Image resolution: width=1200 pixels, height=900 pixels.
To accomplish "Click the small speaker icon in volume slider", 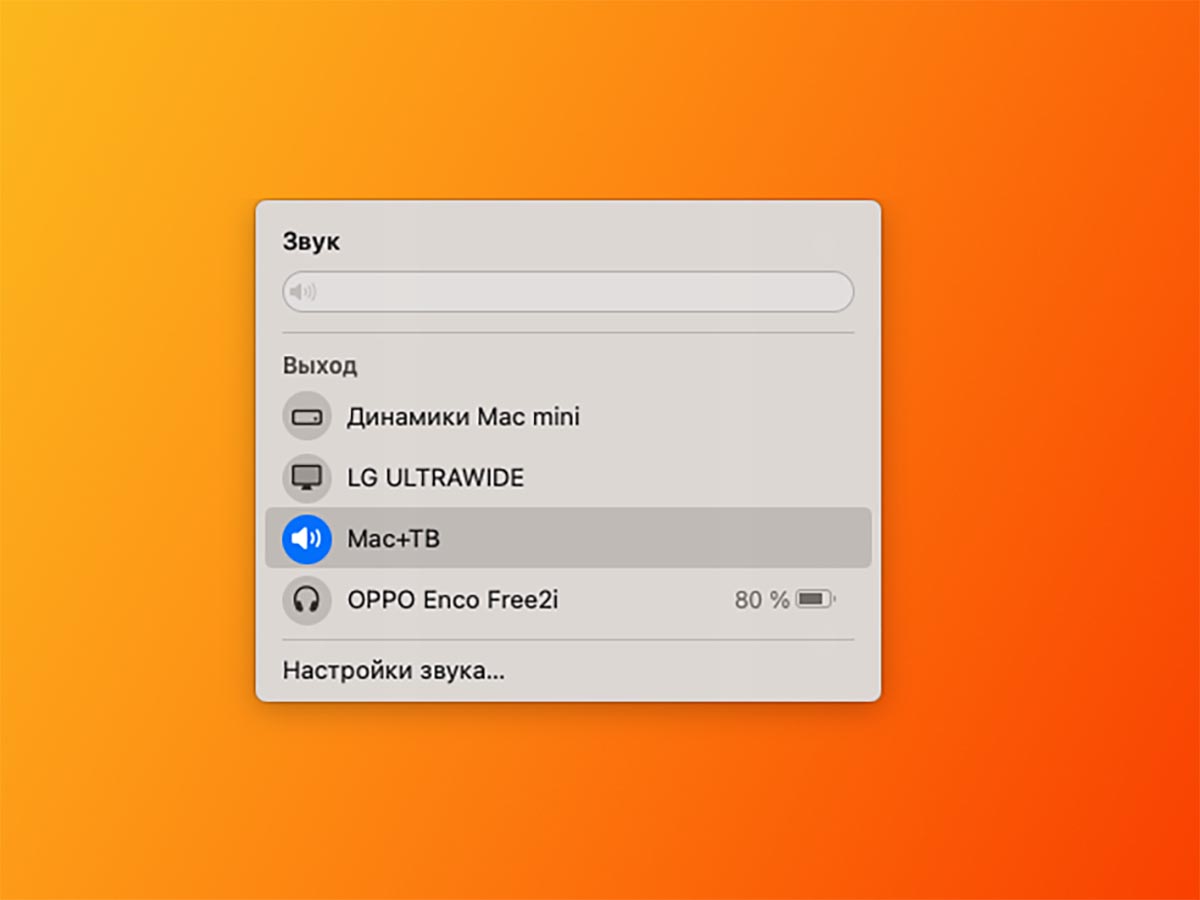I will pos(302,292).
